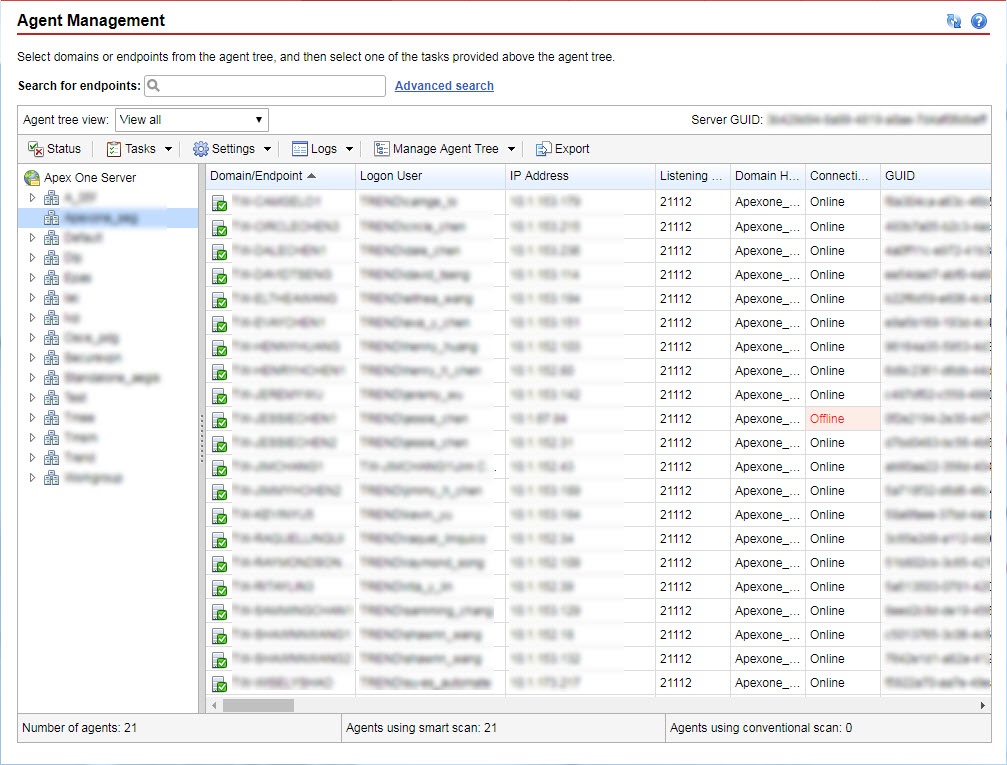Viewport: 1007px width, 765px height.
Task: Expand the first domain in the agent tree
Action: coord(33,198)
